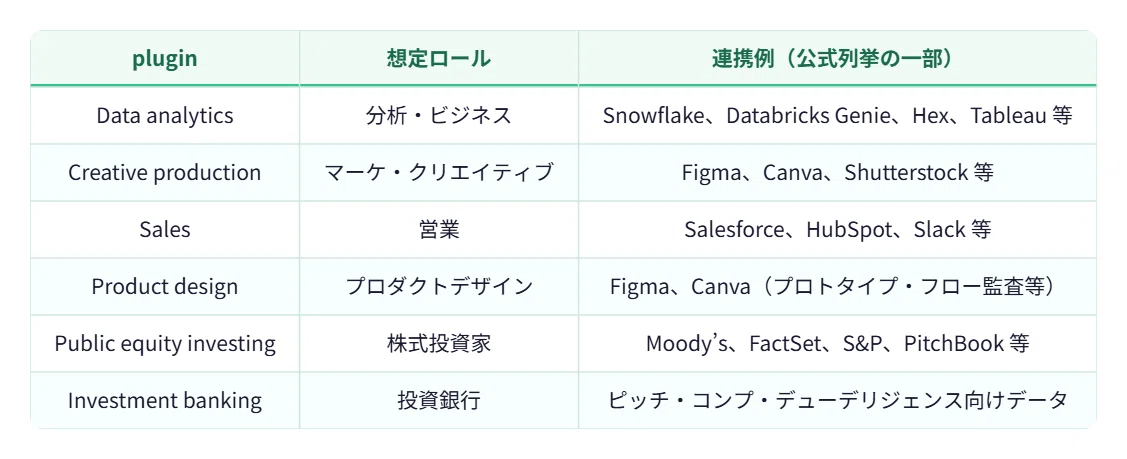Select the Public equity investing cell
Viewport: 1127px width, 459px height.
tap(165, 343)
